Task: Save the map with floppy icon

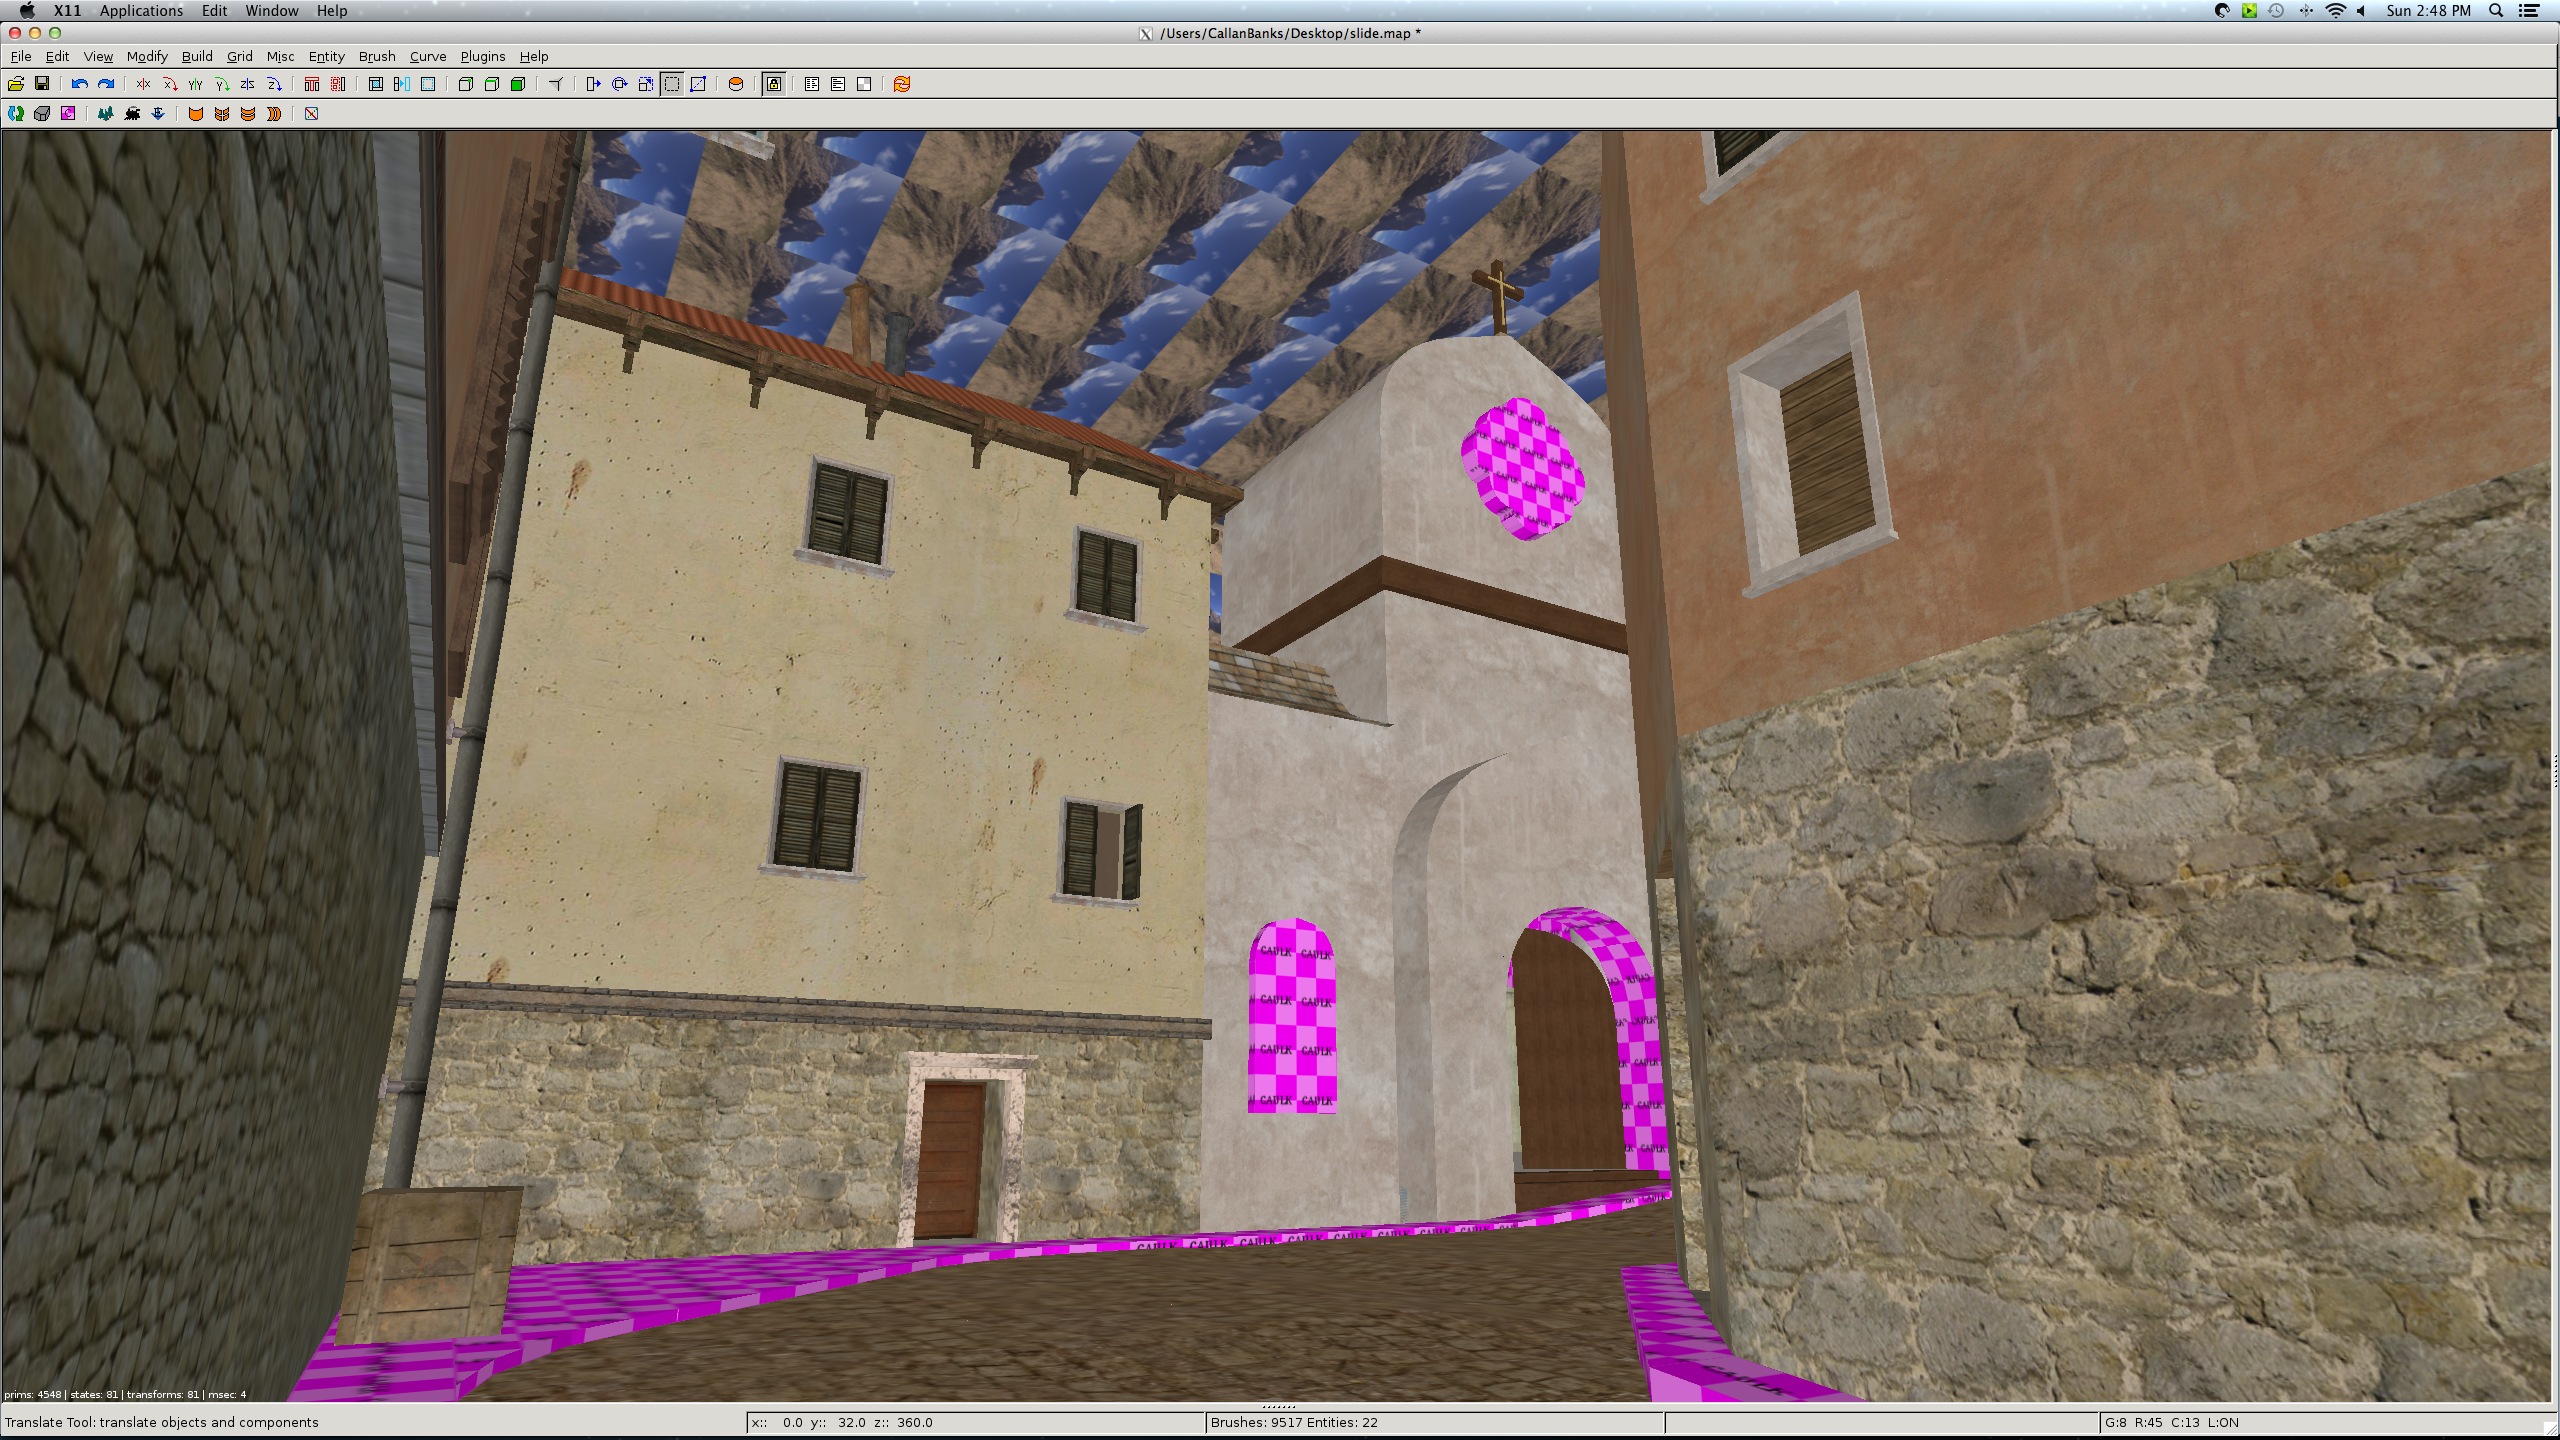Action: coord(42,84)
